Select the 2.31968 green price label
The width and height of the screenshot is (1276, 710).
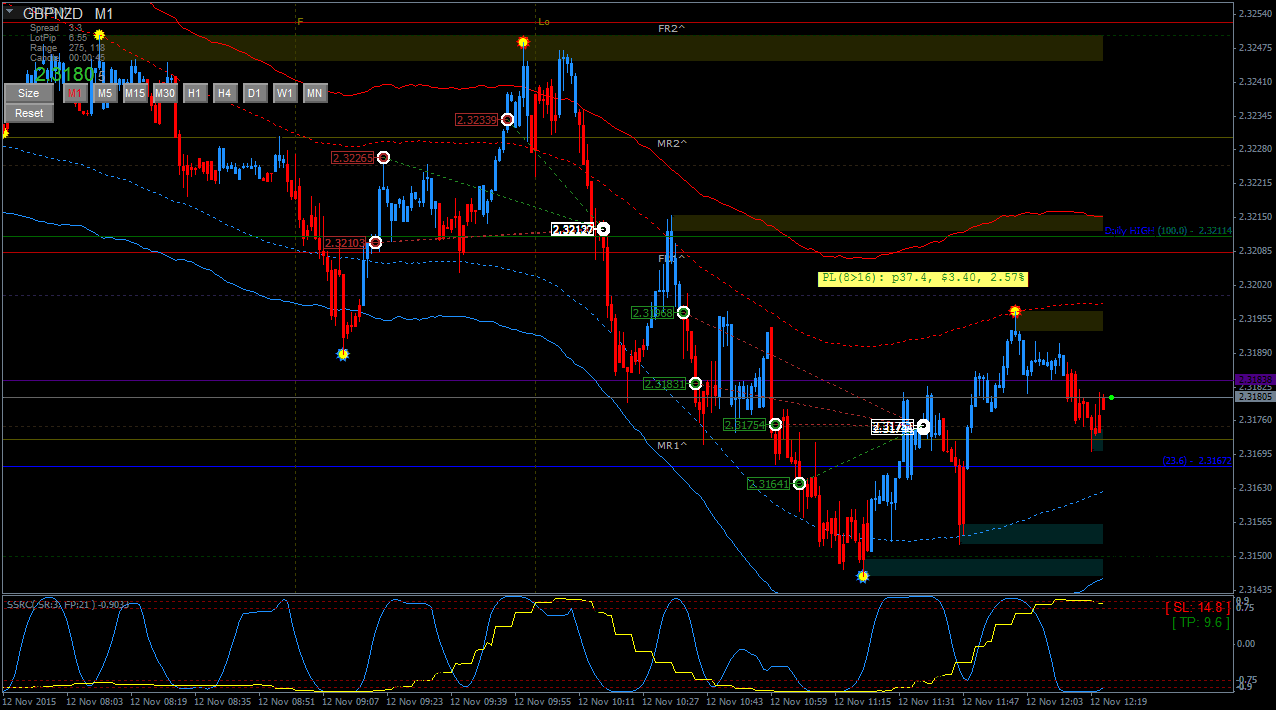(x=652, y=313)
